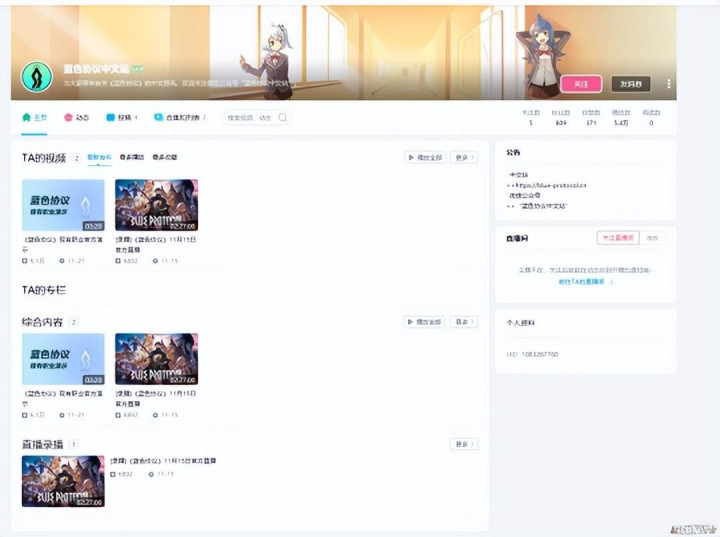Click clock icon beside 11-15 in 直播录播
The width and height of the screenshot is (720, 537).
tap(151, 474)
